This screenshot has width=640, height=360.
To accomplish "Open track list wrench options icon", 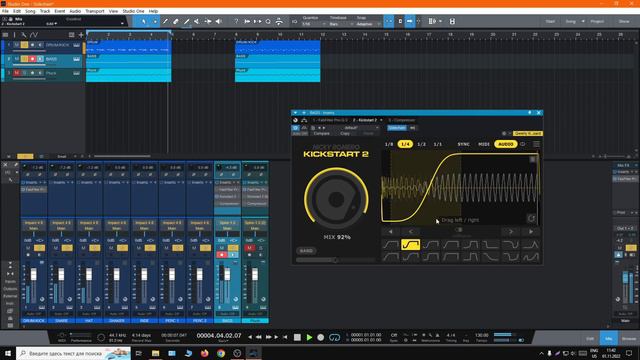I will [x=24, y=35].
